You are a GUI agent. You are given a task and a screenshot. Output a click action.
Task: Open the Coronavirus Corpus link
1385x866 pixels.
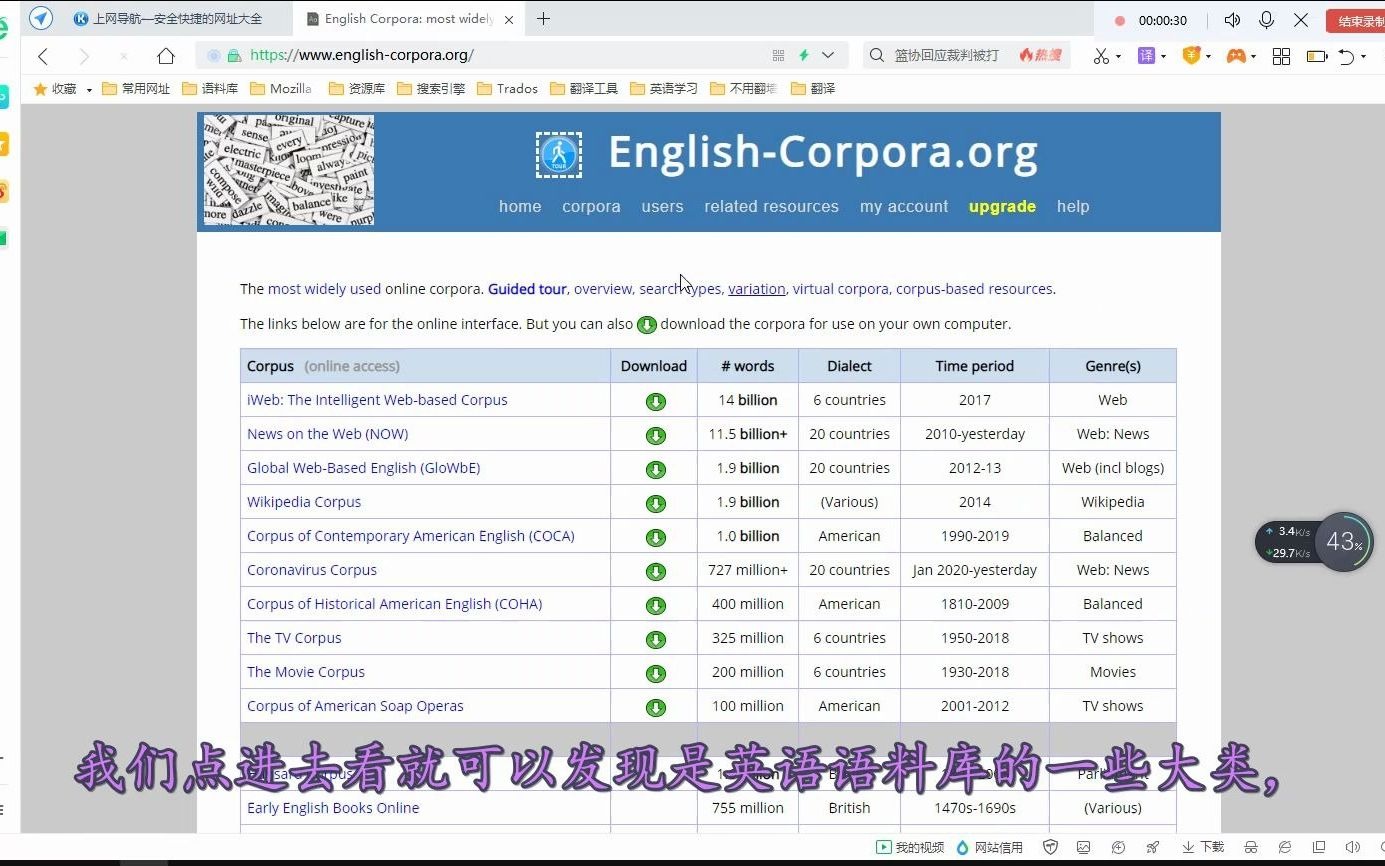pyautogui.click(x=312, y=570)
